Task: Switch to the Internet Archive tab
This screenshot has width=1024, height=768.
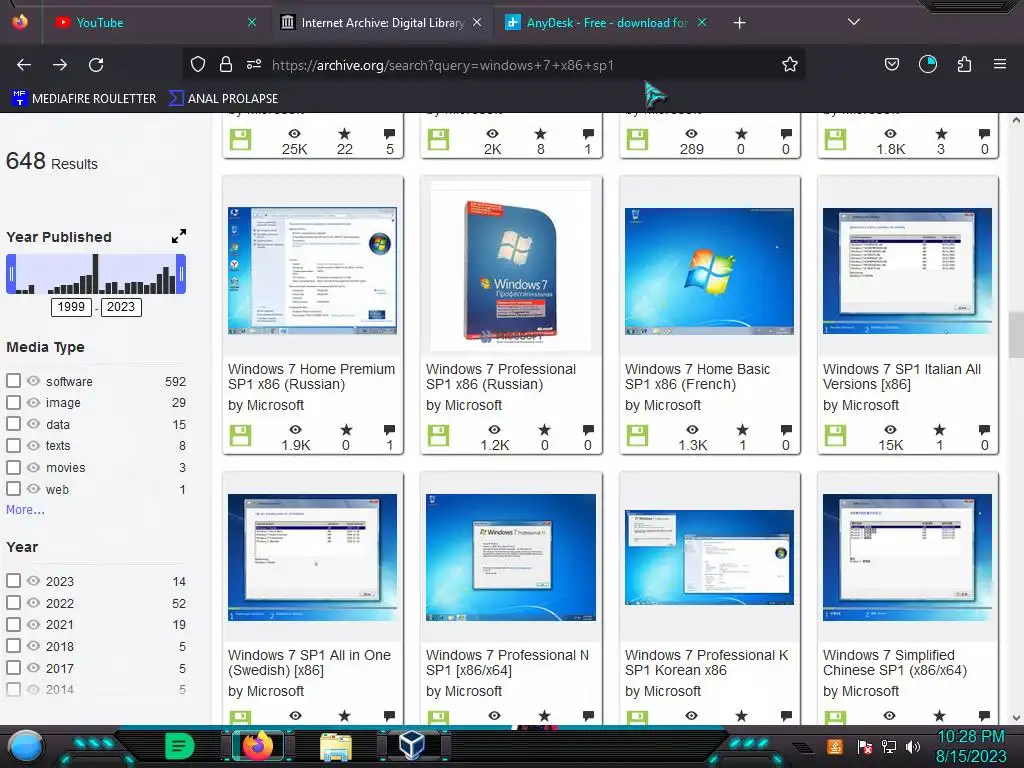Action: click(382, 23)
